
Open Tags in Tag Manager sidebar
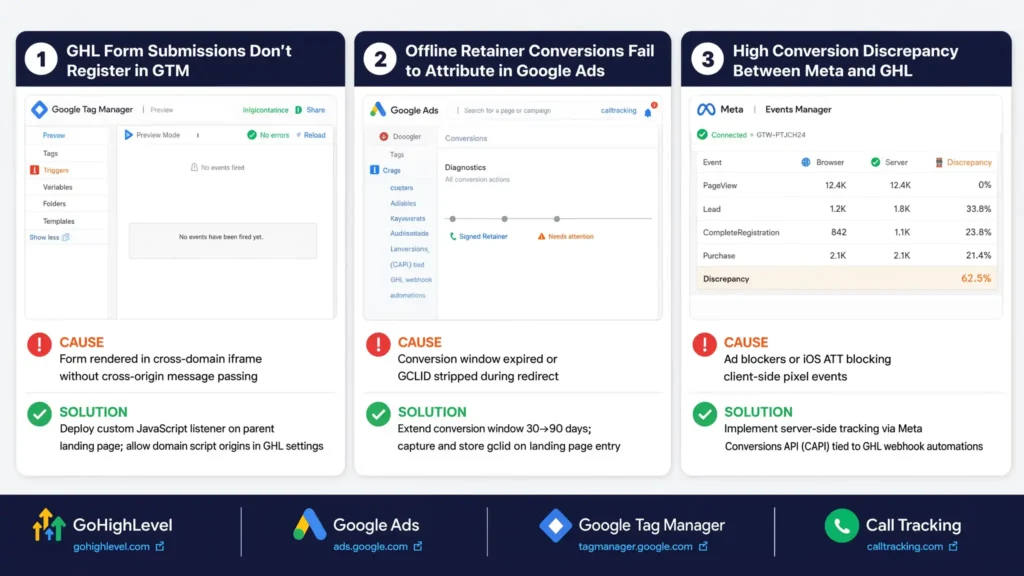(x=50, y=153)
